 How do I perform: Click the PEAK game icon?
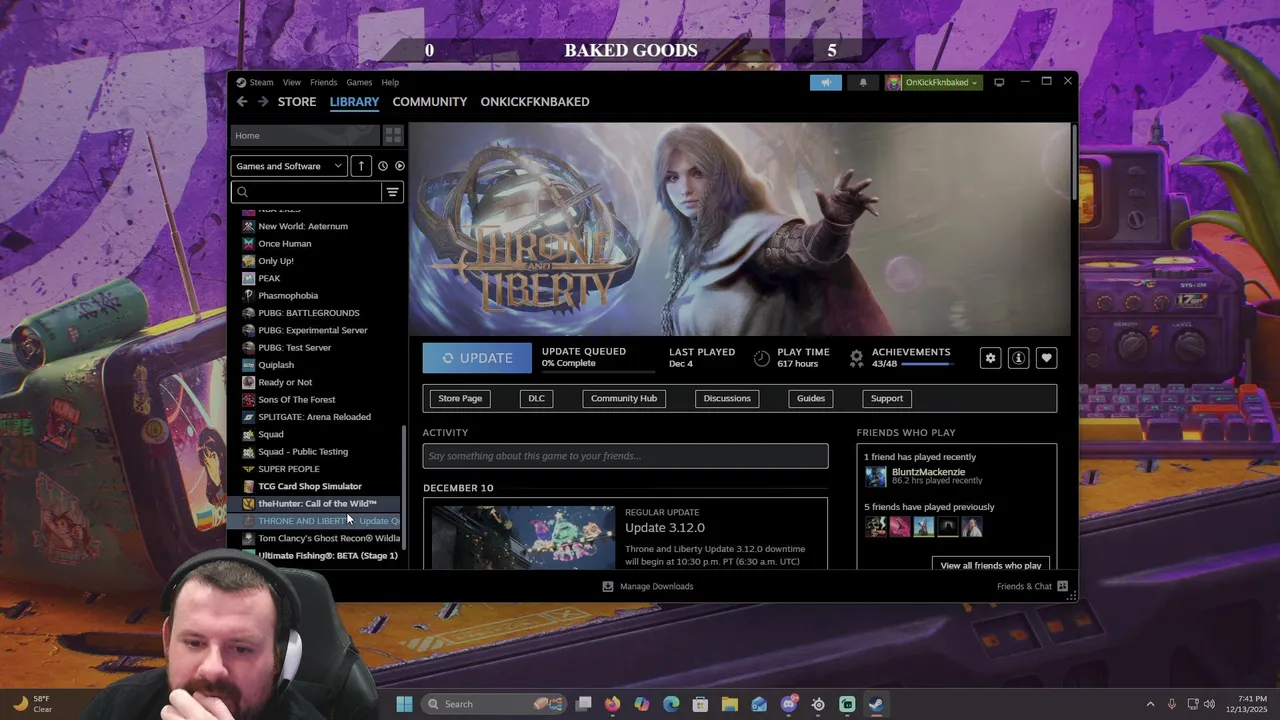click(x=249, y=278)
